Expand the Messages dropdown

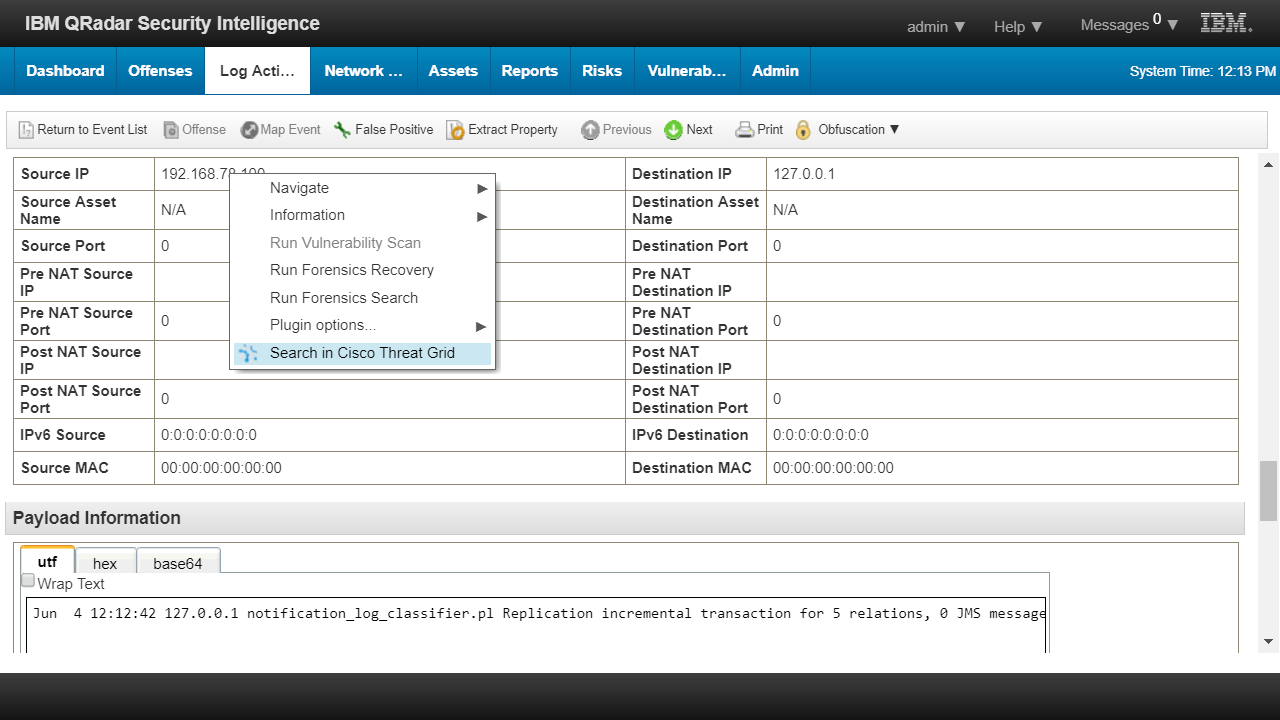pyautogui.click(x=1129, y=25)
